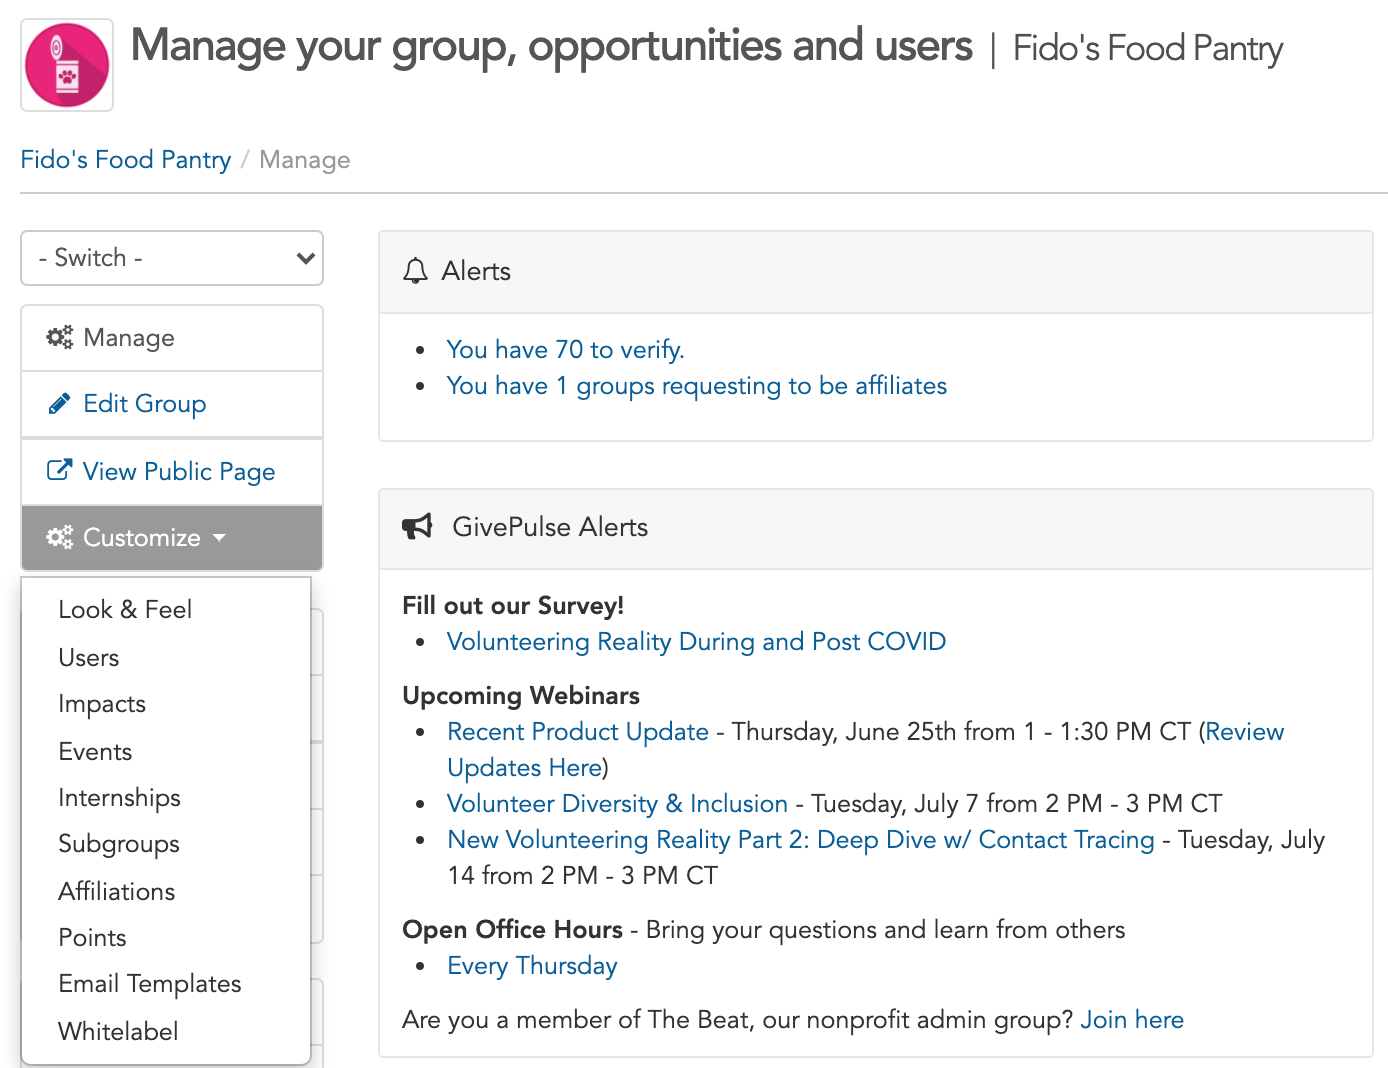The image size is (1388, 1068).
Task: Click the gears icon beside Manage
Action: (60, 338)
